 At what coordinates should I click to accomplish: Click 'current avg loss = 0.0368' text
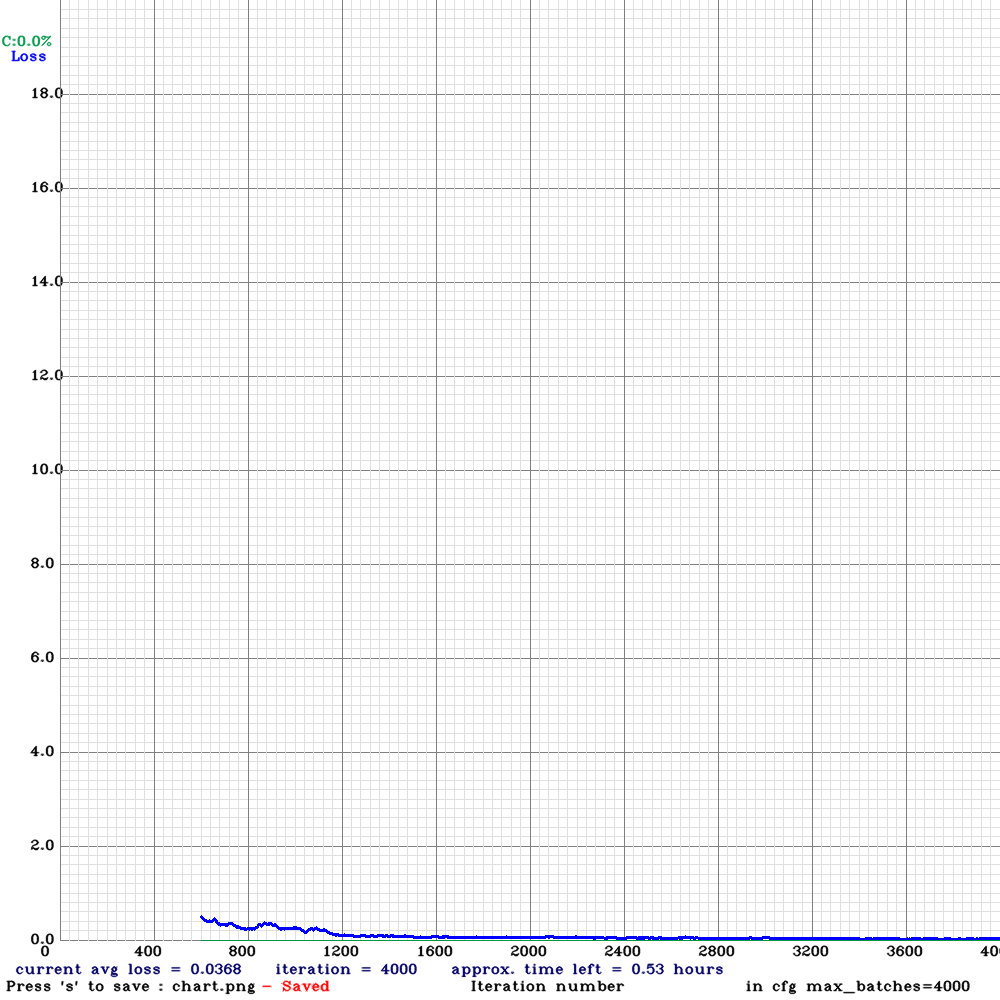[x=128, y=969]
